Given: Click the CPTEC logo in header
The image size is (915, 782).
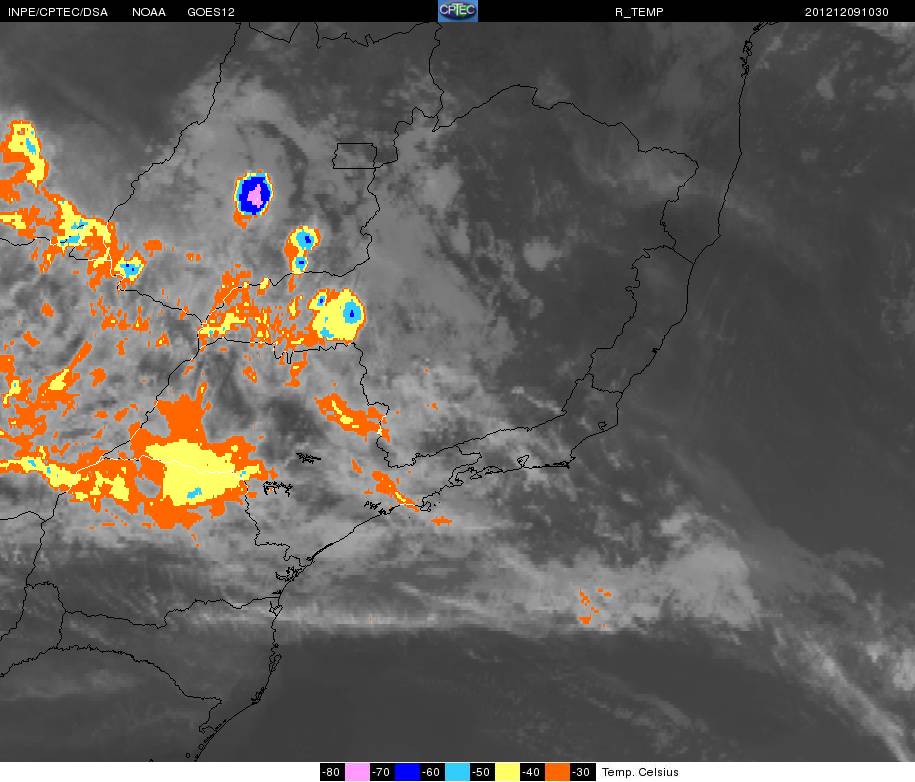Looking at the screenshot, I should tap(458, 11).
